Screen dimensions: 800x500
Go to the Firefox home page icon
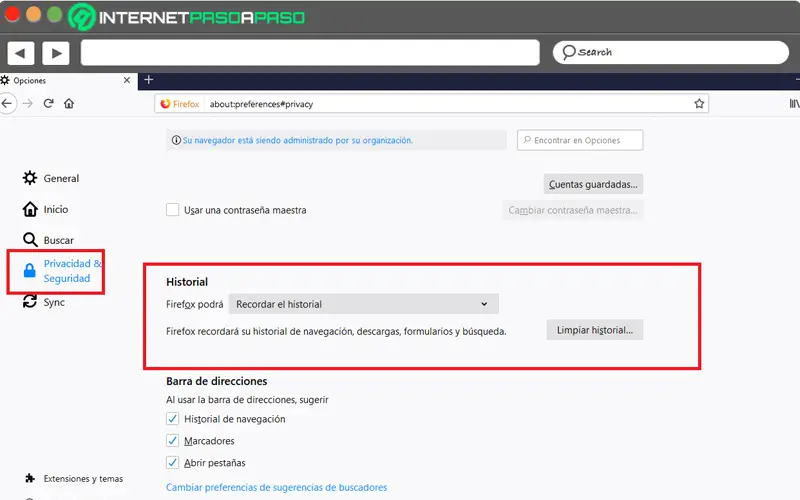69,104
